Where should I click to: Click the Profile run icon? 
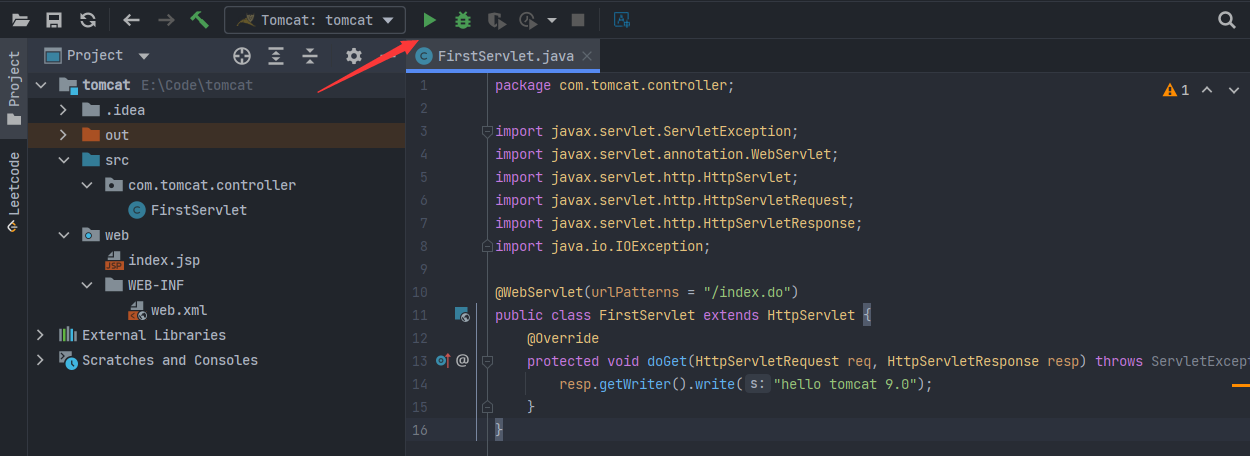(529, 19)
